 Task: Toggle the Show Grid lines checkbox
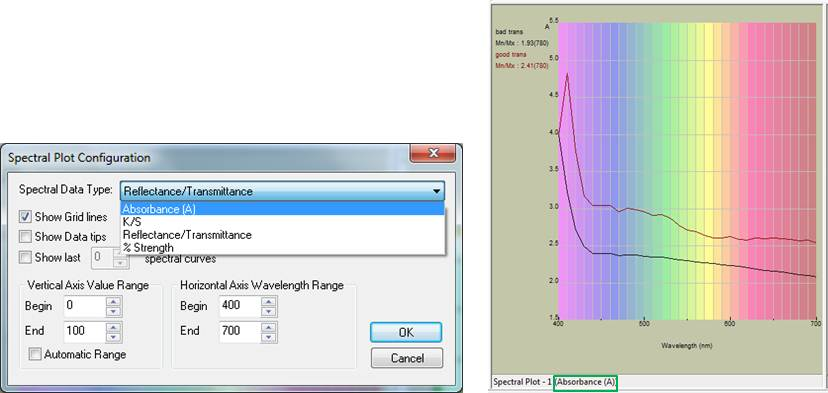[25, 217]
